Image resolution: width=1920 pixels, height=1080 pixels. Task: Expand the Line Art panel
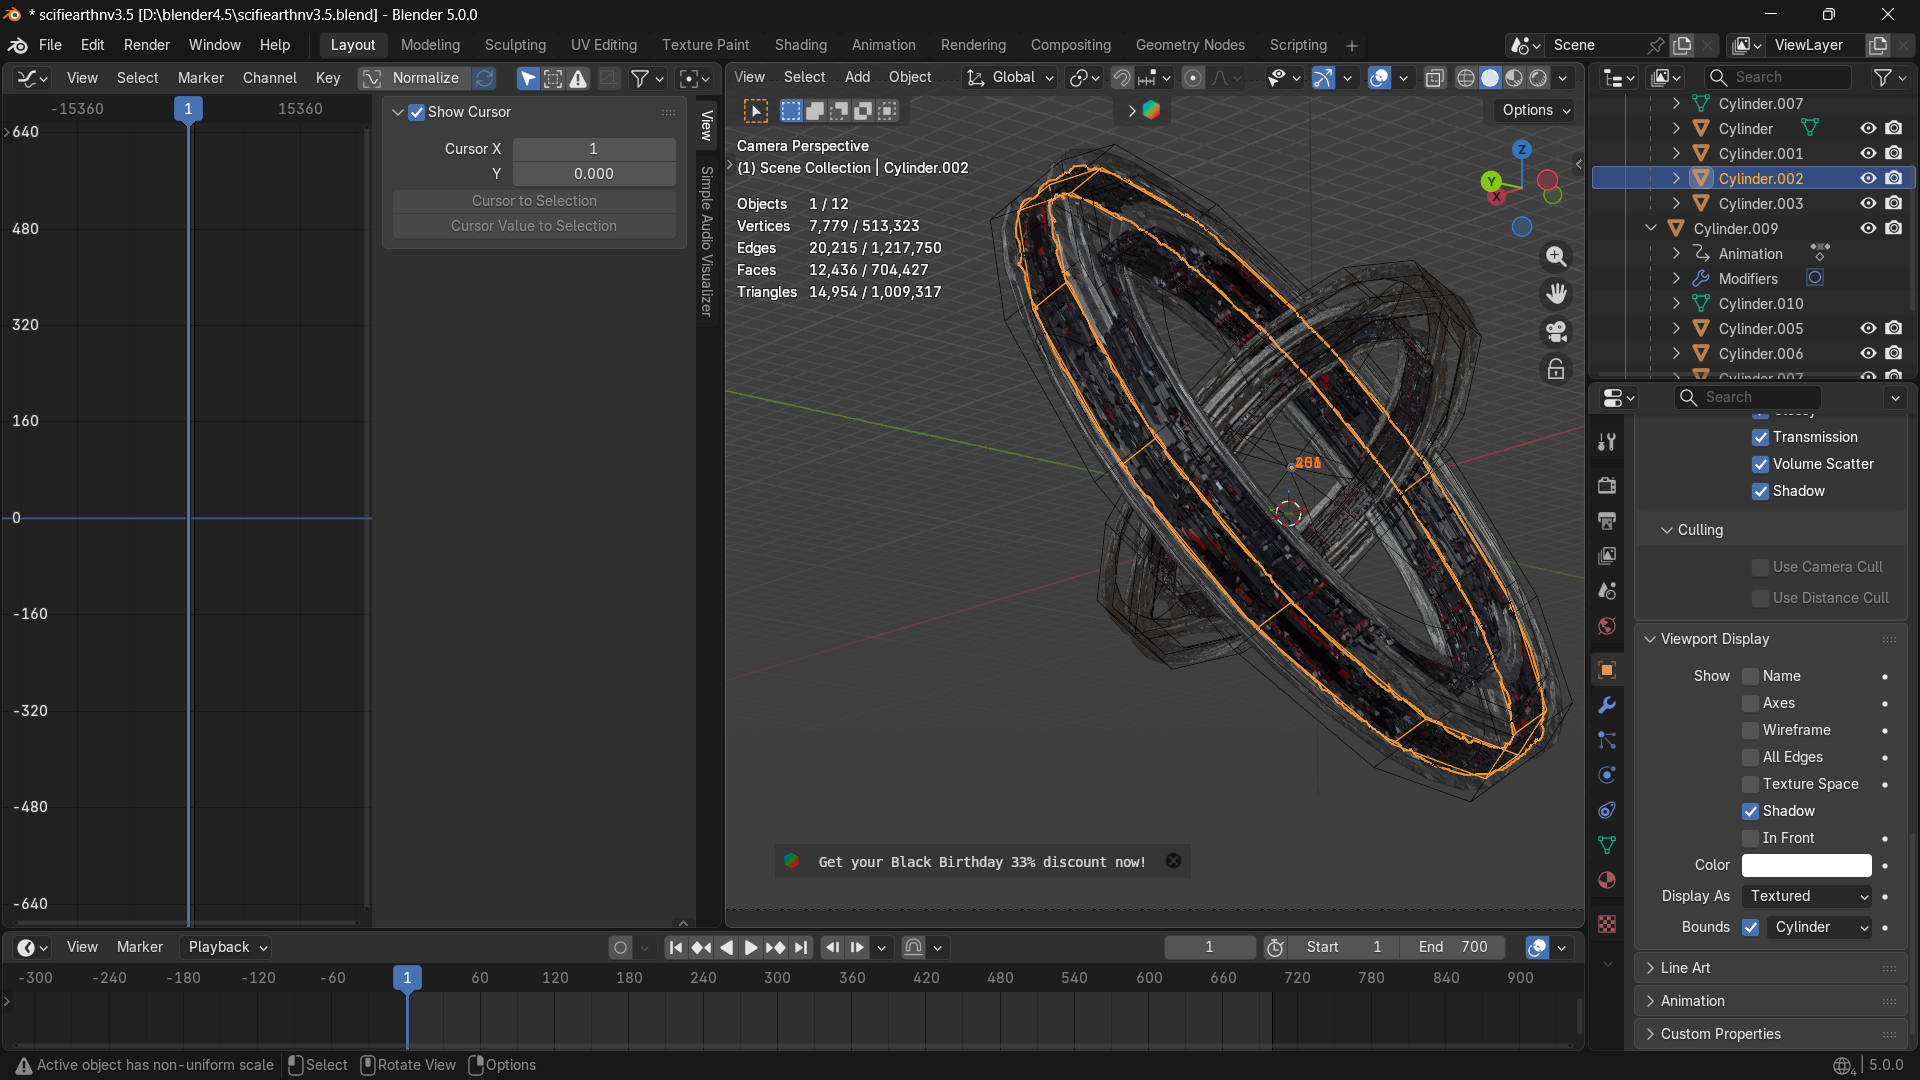pos(1686,968)
